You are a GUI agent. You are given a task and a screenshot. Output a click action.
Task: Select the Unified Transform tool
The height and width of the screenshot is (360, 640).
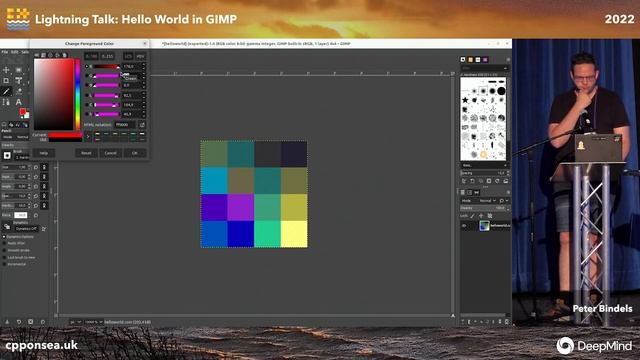point(19,80)
